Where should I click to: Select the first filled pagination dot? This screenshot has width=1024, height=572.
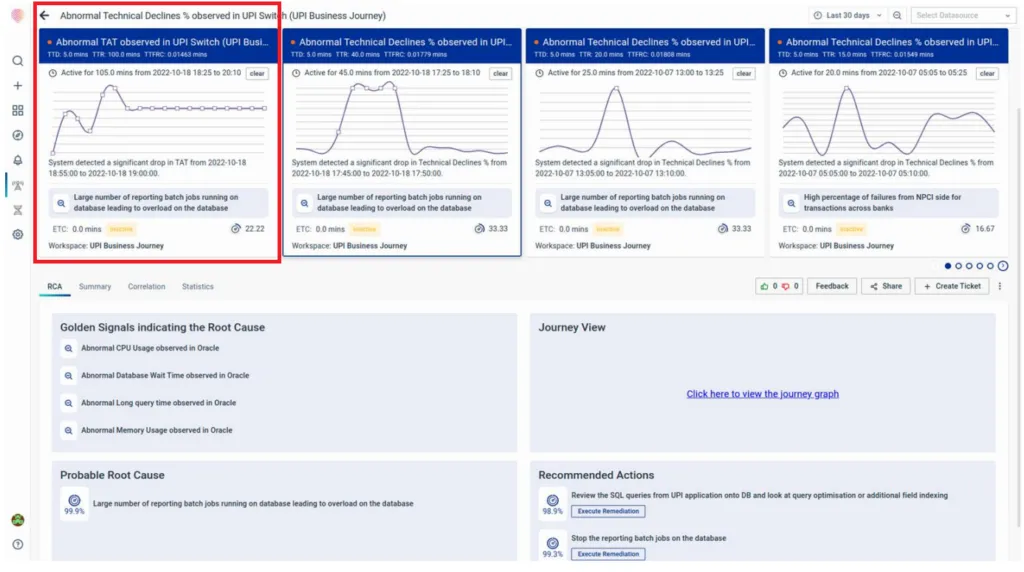coord(948,266)
